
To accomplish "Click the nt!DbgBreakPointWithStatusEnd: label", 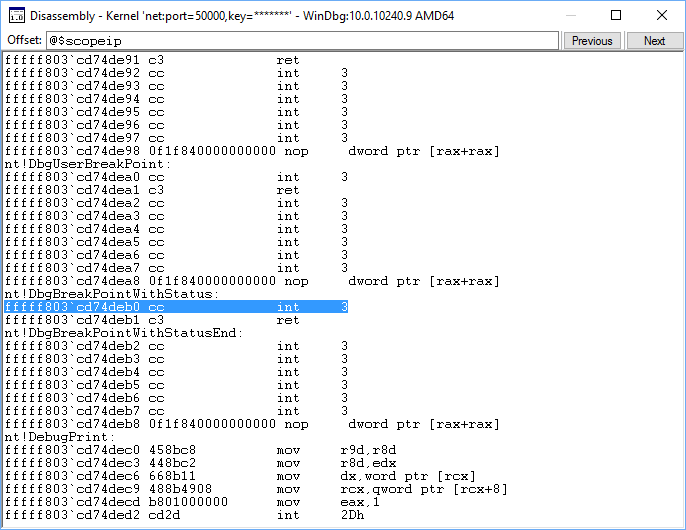I will 123,333.
